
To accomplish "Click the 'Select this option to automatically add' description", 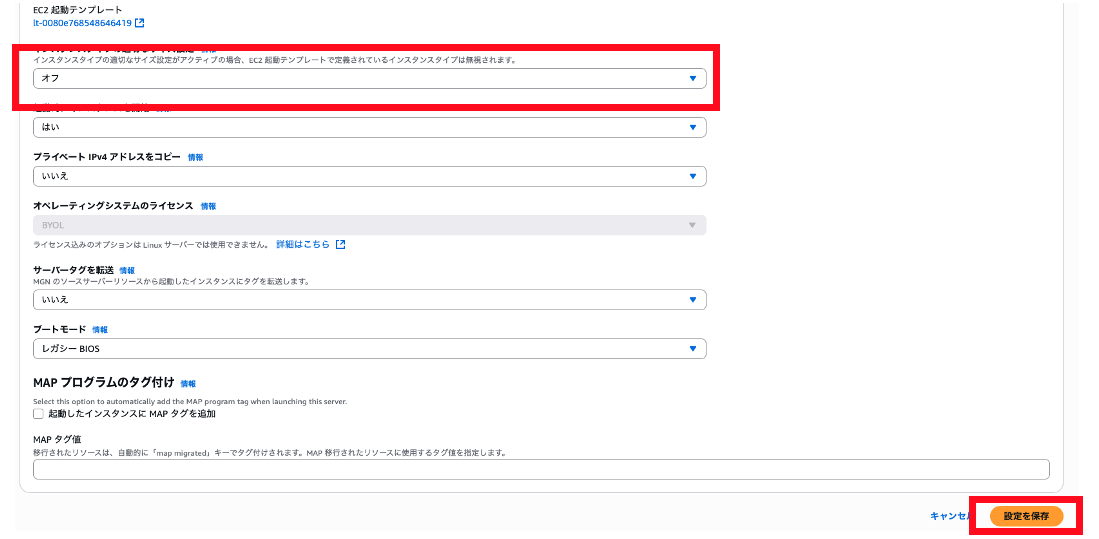I will coord(190,402).
